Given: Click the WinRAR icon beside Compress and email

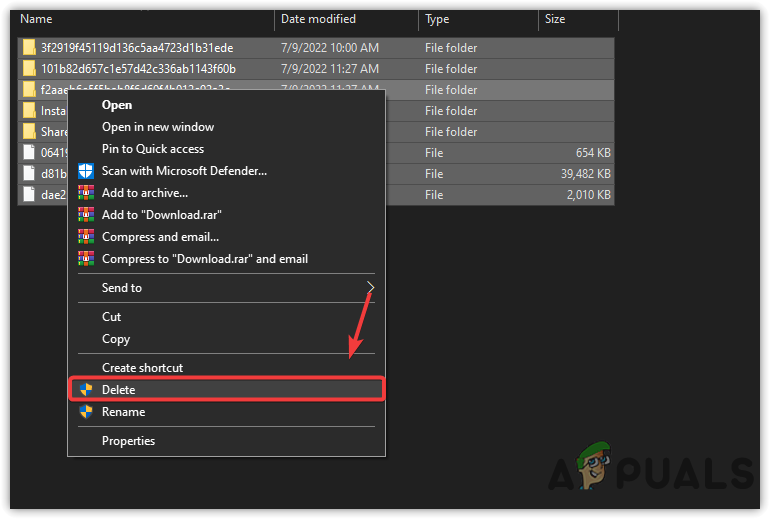Looking at the screenshot, I should [x=85, y=237].
